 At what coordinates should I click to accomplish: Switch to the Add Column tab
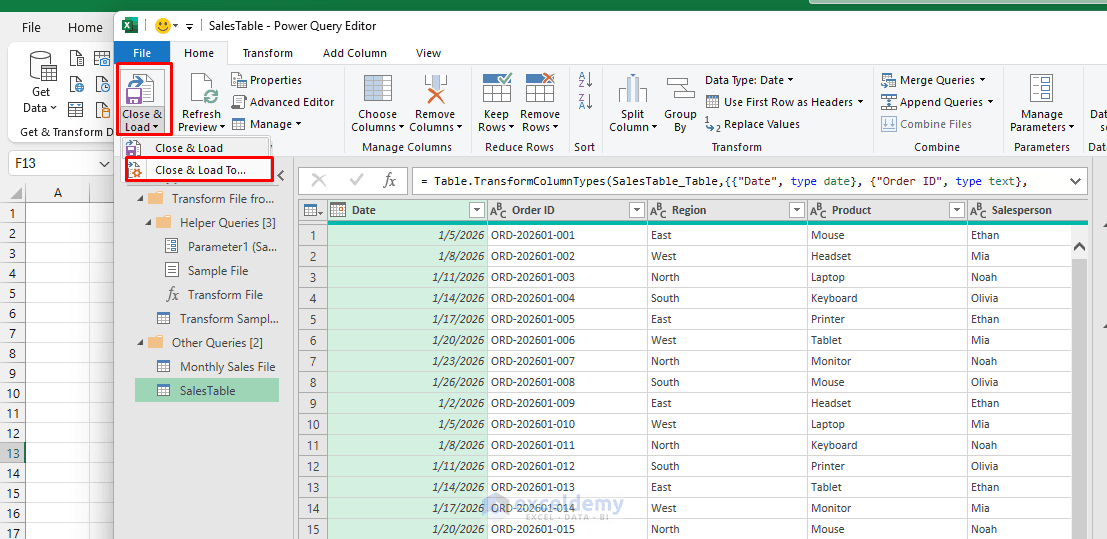[x=354, y=53]
